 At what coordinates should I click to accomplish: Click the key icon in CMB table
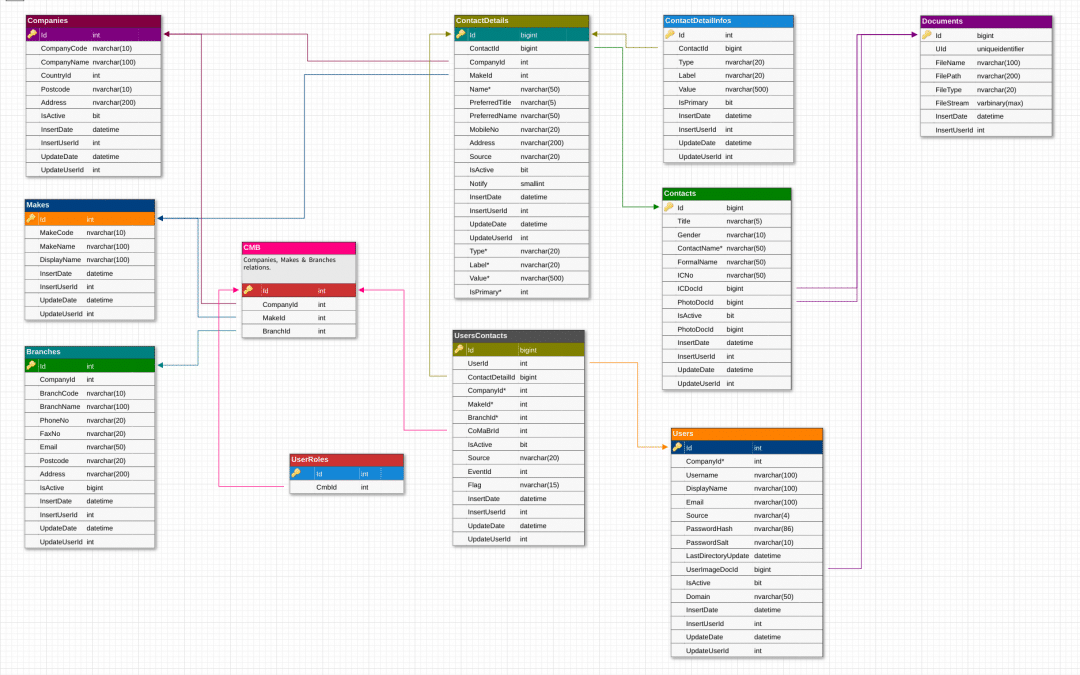pyautogui.click(x=248, y=290)
